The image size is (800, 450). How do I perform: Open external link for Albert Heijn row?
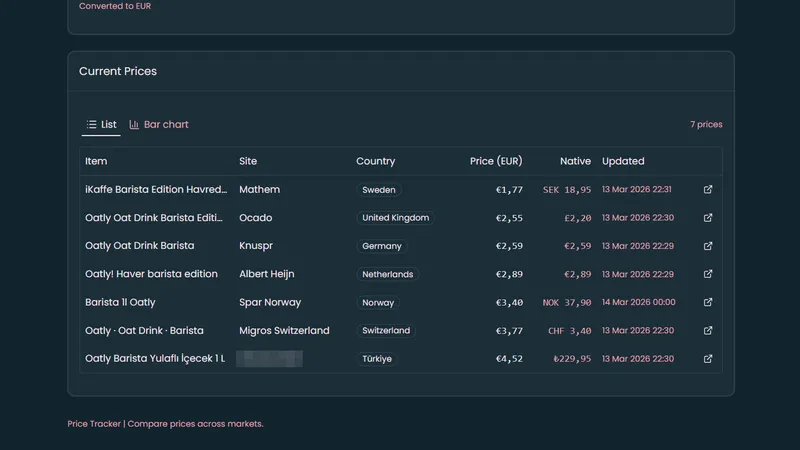coord(708,274)
